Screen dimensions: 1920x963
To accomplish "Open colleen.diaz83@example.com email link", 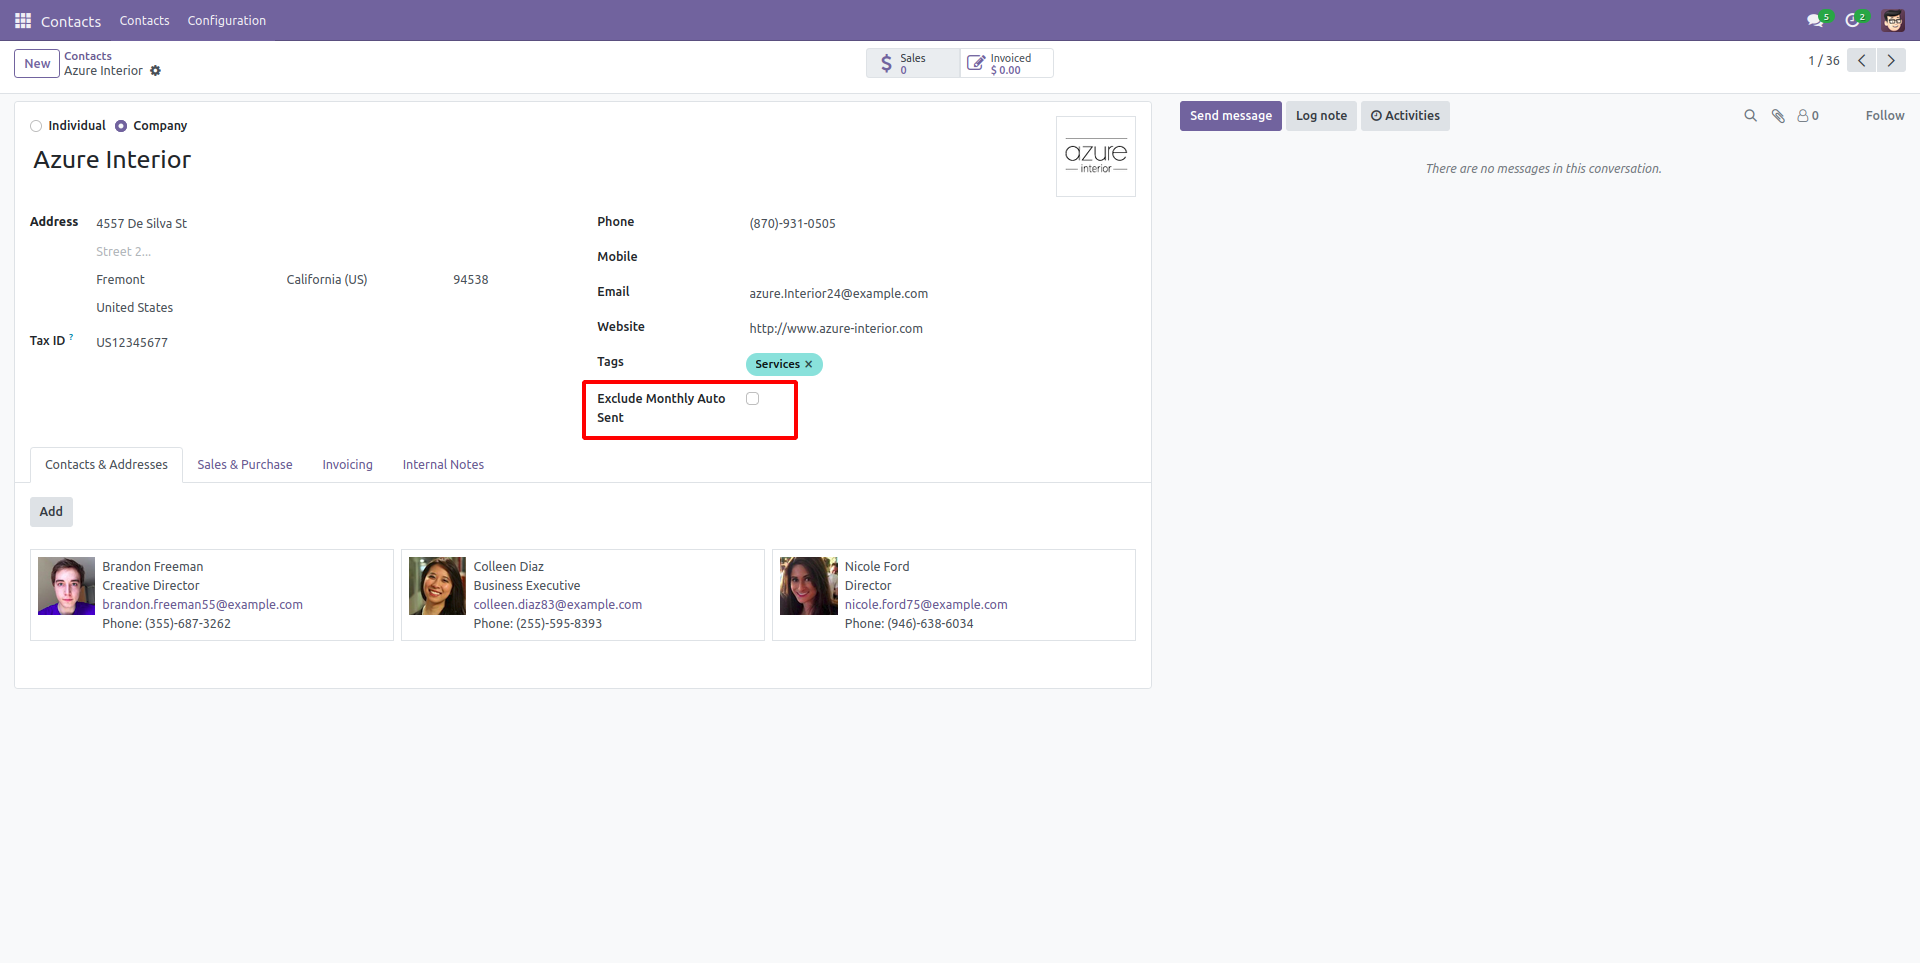I will tap(558, 605).
